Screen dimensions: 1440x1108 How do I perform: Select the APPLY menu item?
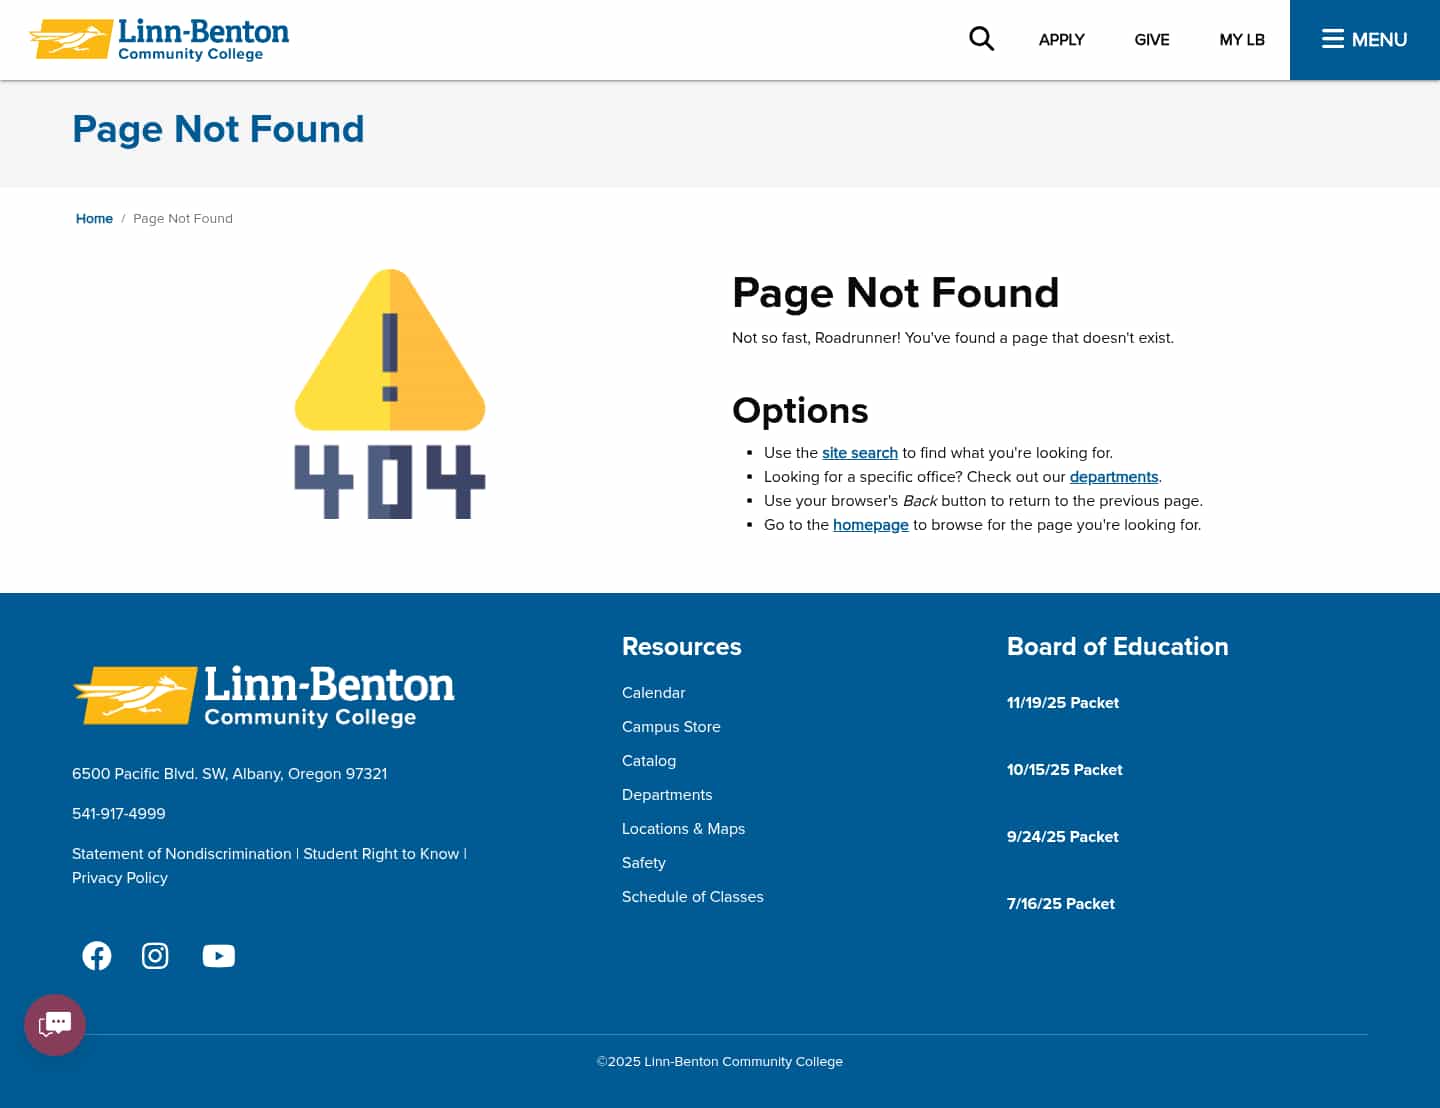coord(1061,39)
